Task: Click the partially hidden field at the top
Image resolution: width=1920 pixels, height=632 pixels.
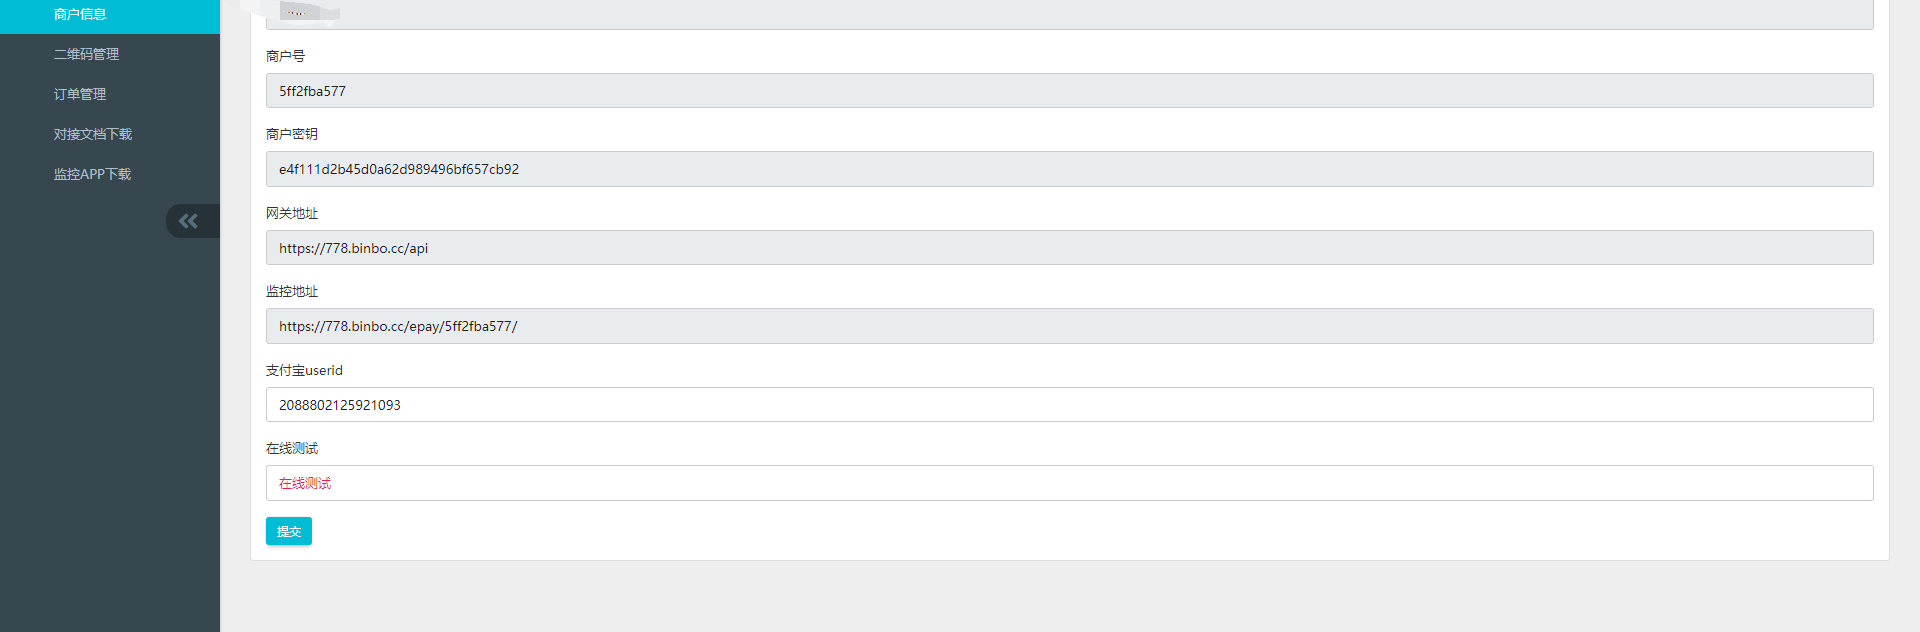Action: point(1069,15)
